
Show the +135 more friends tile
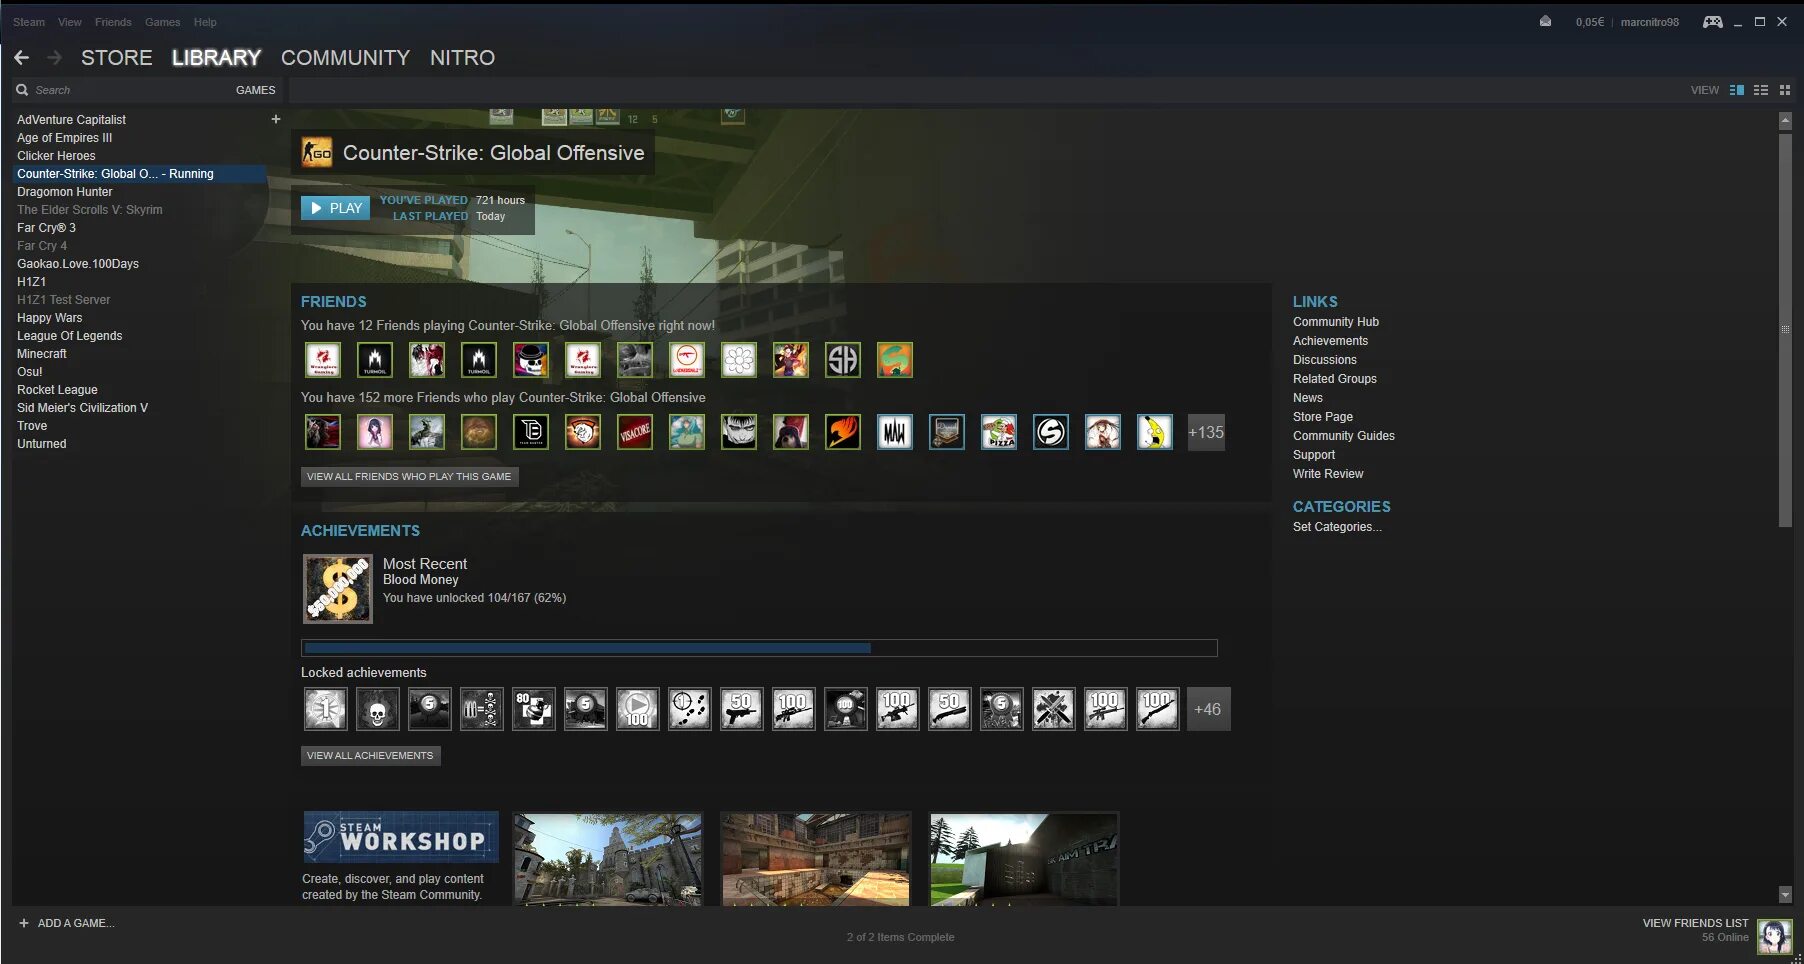tap(1206, 432)
